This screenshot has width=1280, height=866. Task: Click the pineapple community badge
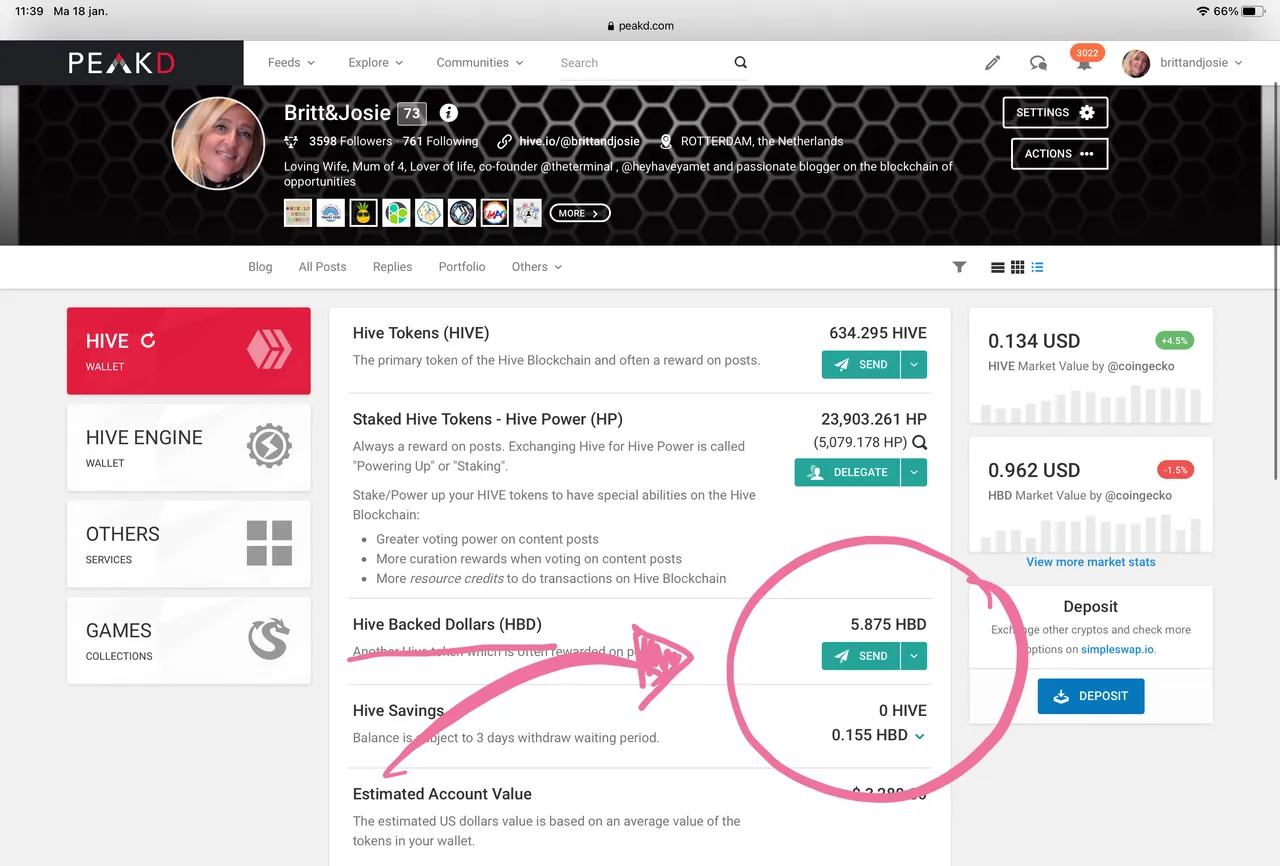(363, 213)
